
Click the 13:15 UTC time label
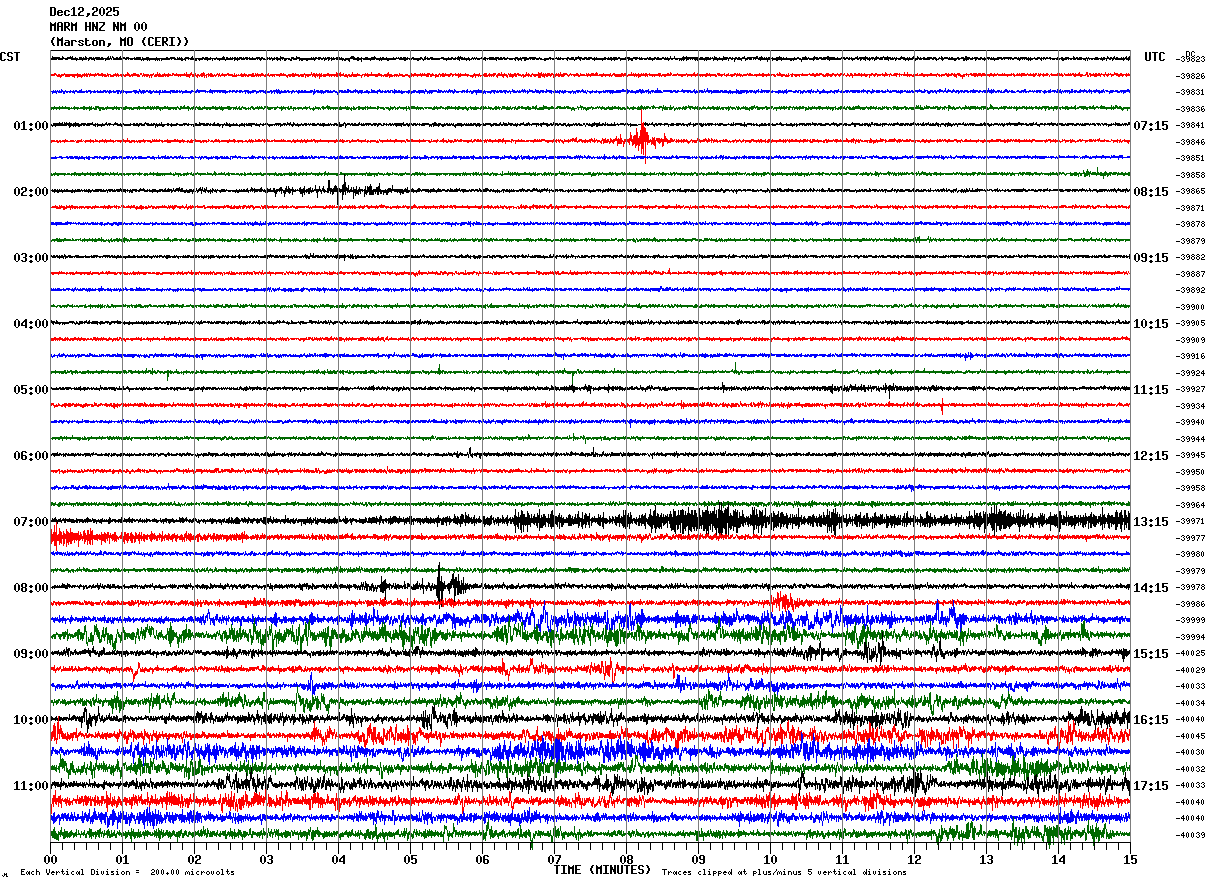click(1150, 522)
